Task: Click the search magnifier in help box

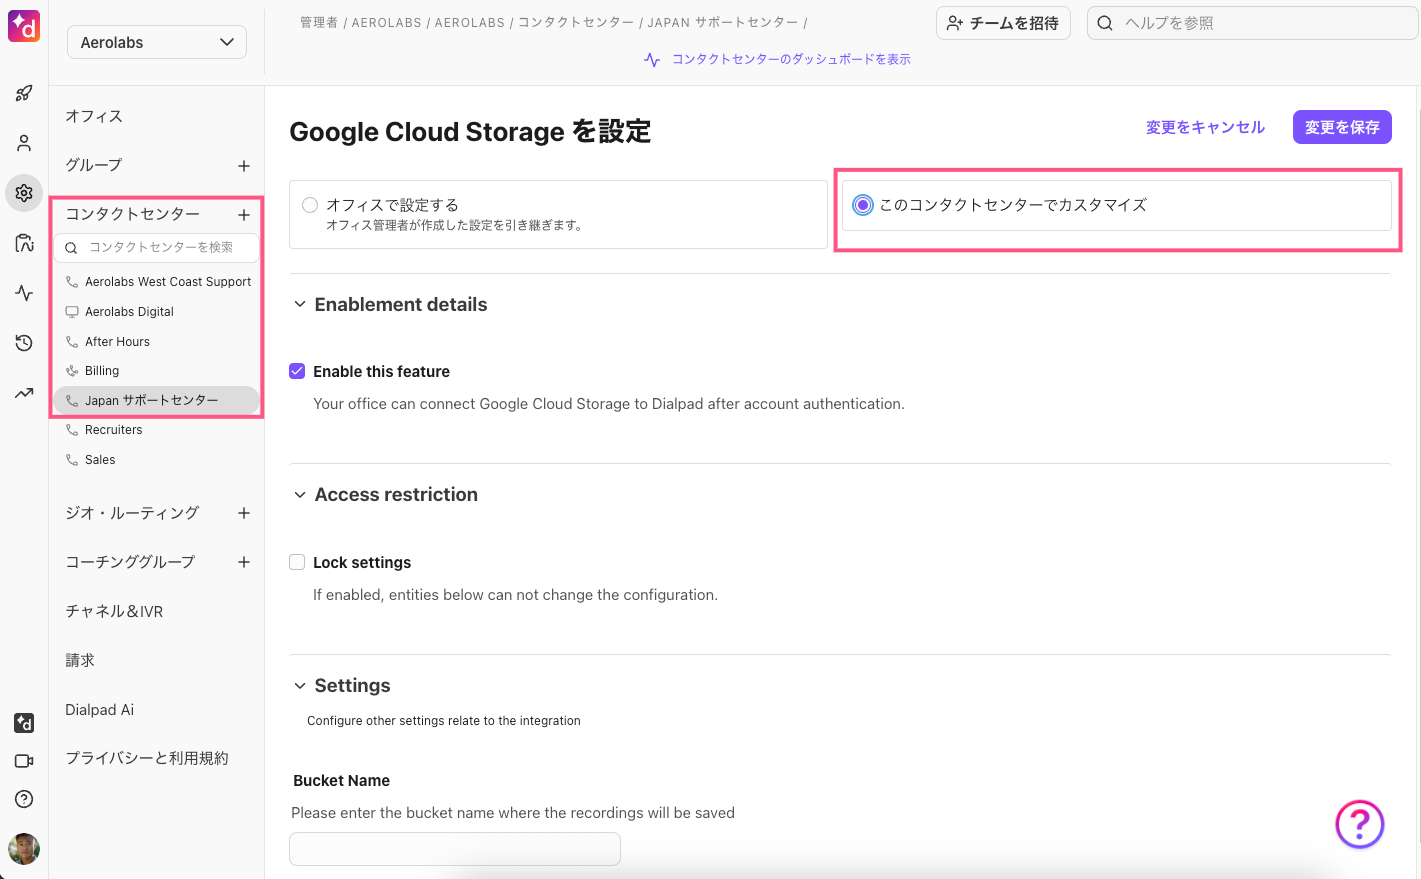Action: (x=1105, y=23)
